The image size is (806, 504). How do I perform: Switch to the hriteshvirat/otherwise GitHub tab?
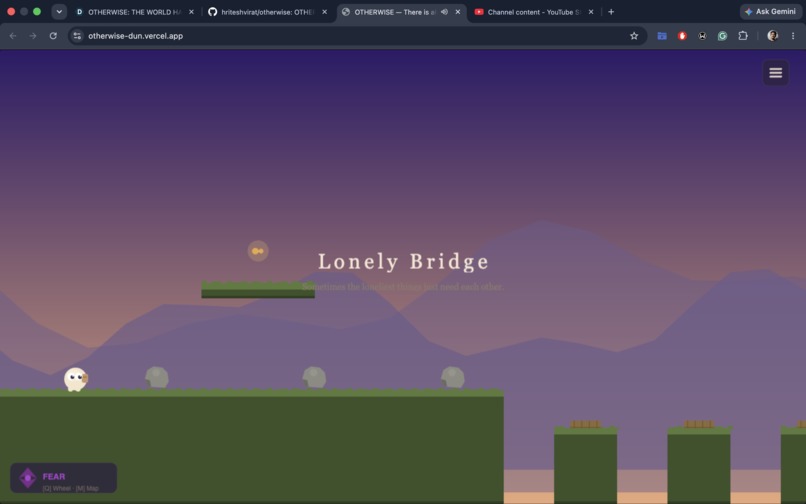(x=267, y=12)
